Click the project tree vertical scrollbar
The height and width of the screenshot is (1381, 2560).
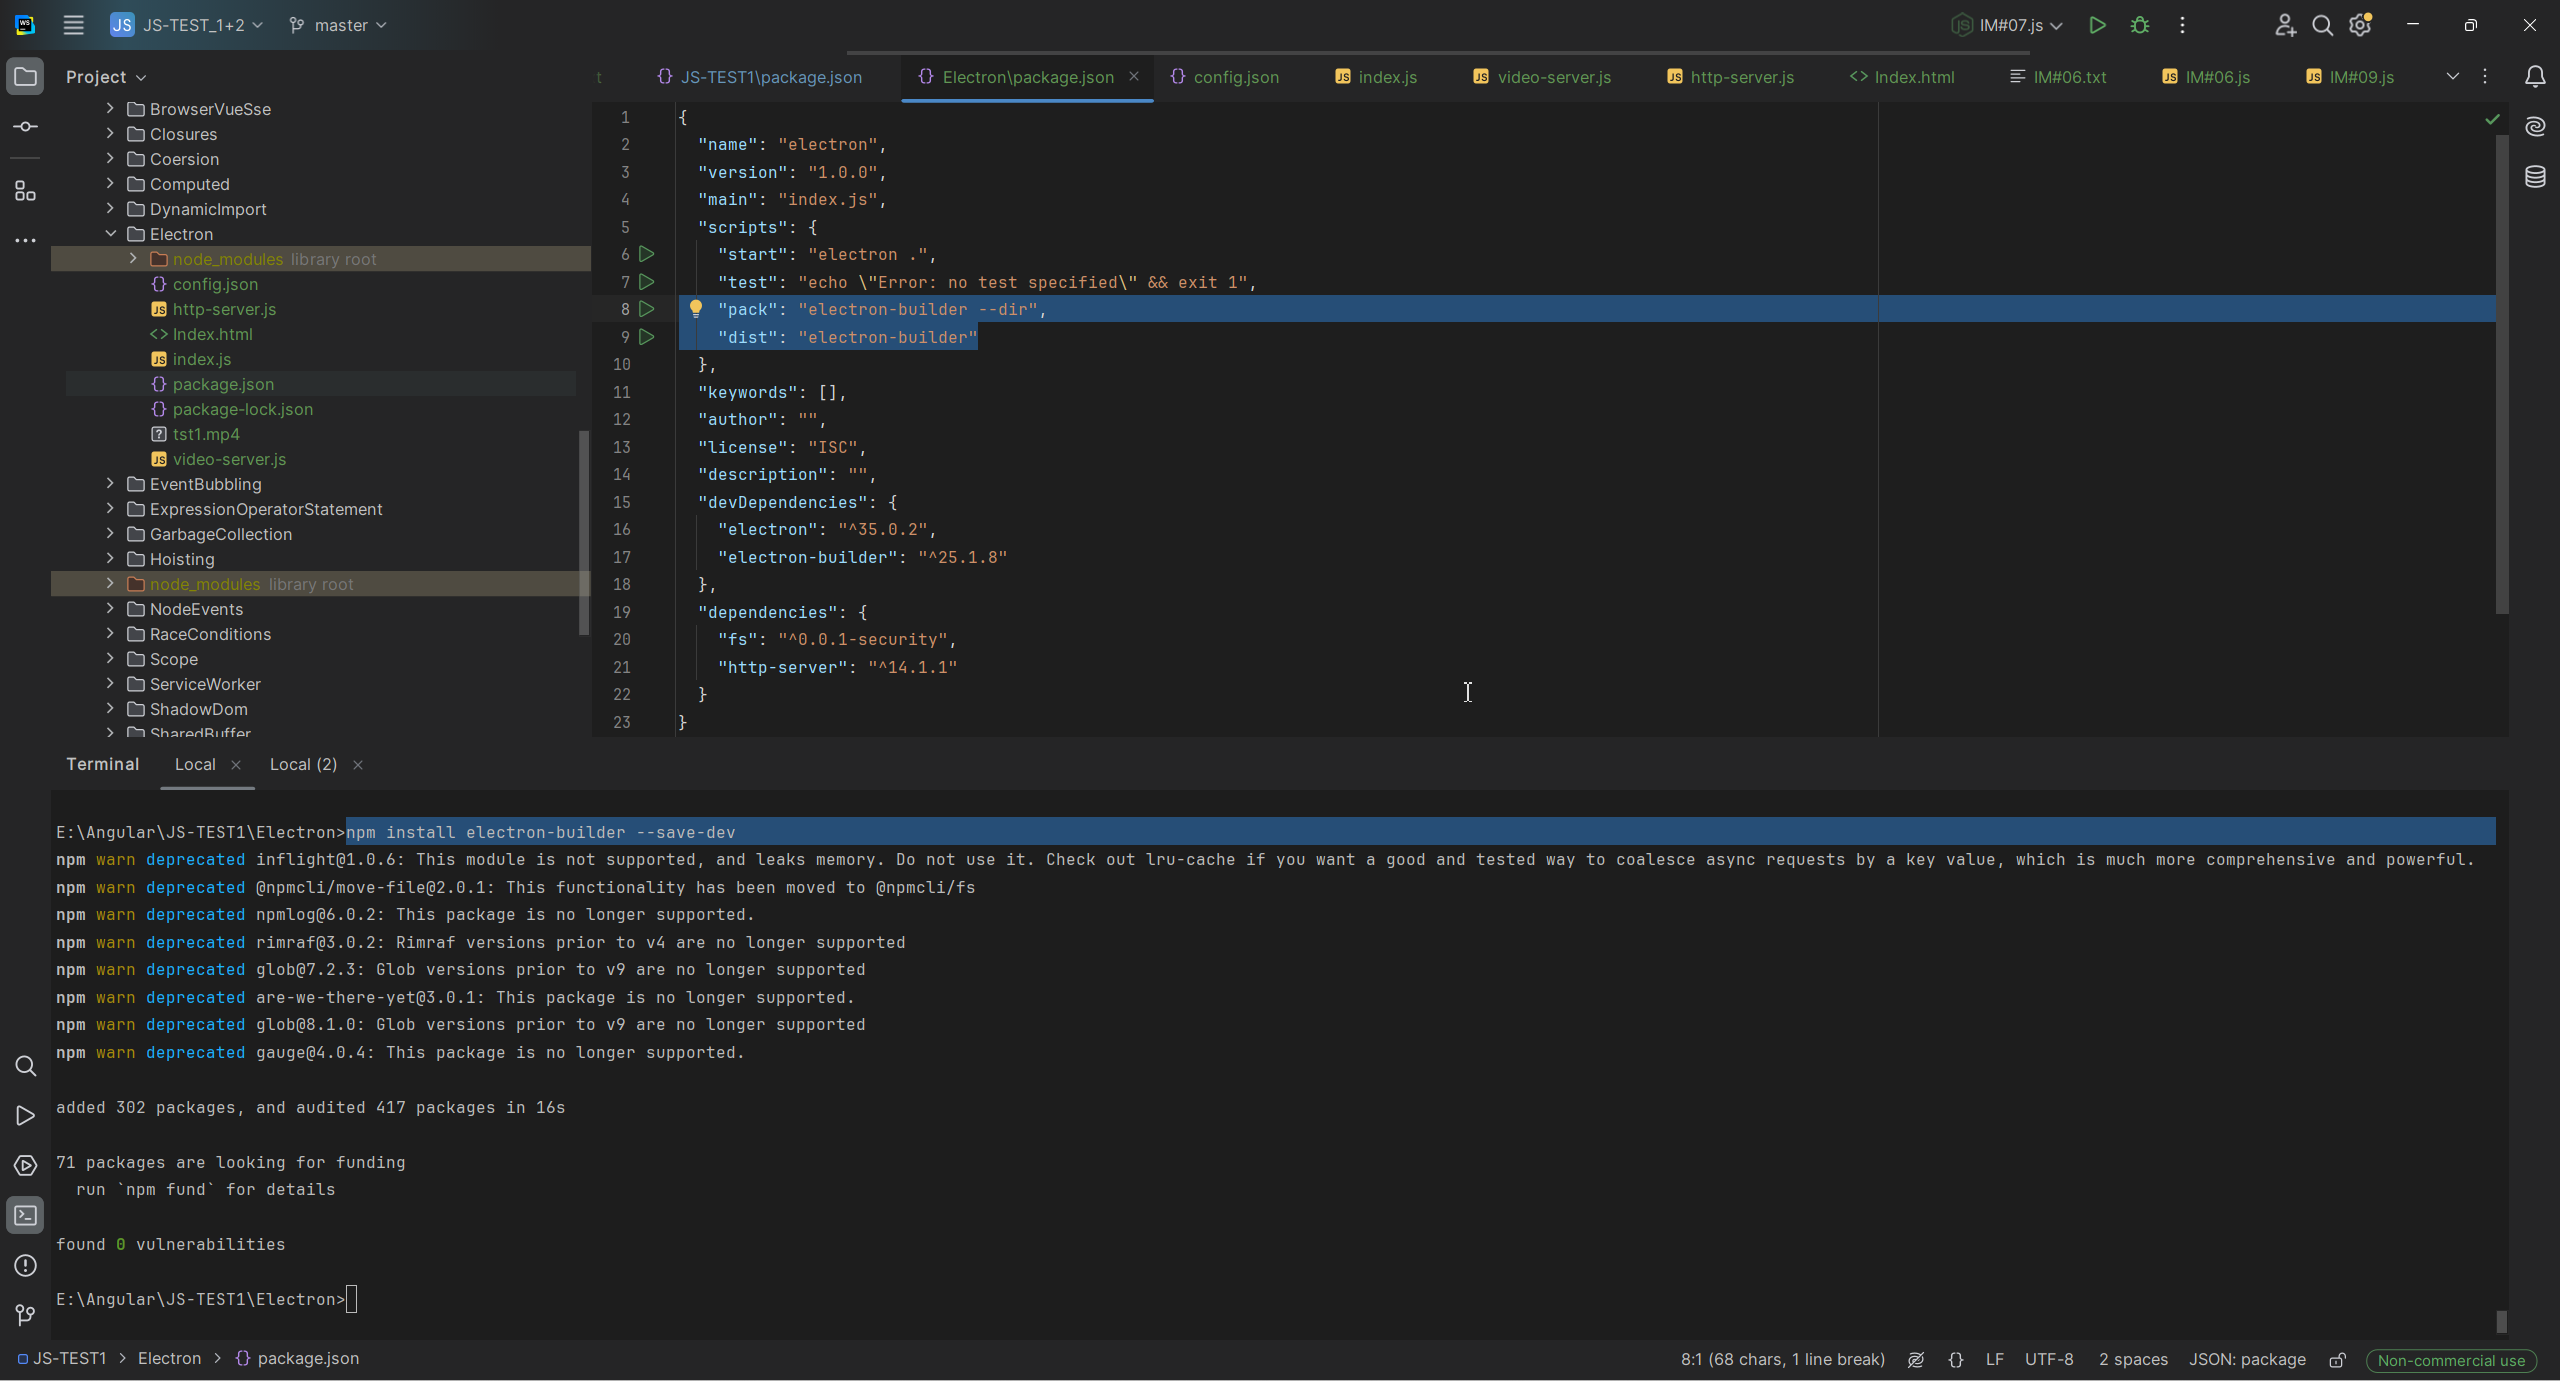click(x=584, y=530)
